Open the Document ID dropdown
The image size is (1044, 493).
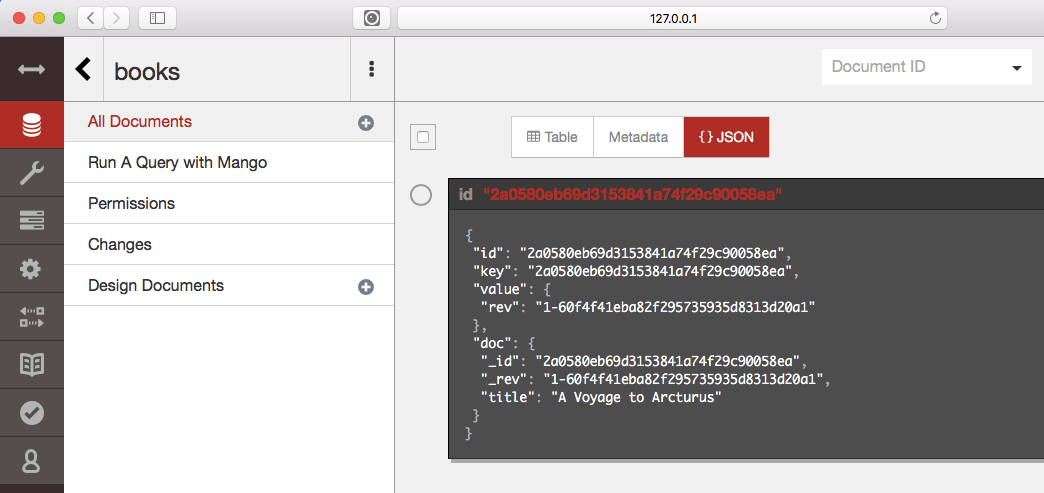coord(926,68)
